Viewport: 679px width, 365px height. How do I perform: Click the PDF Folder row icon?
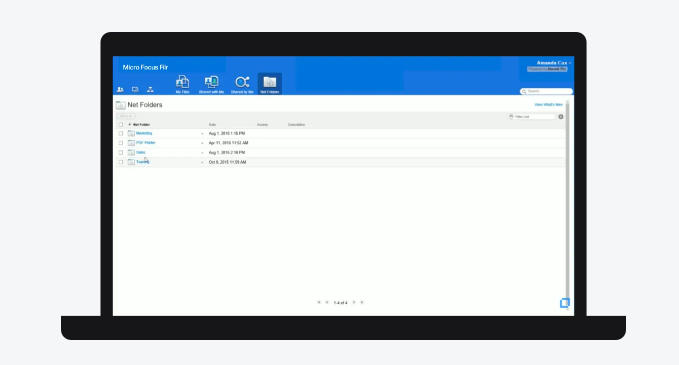[x=131, y=143]
